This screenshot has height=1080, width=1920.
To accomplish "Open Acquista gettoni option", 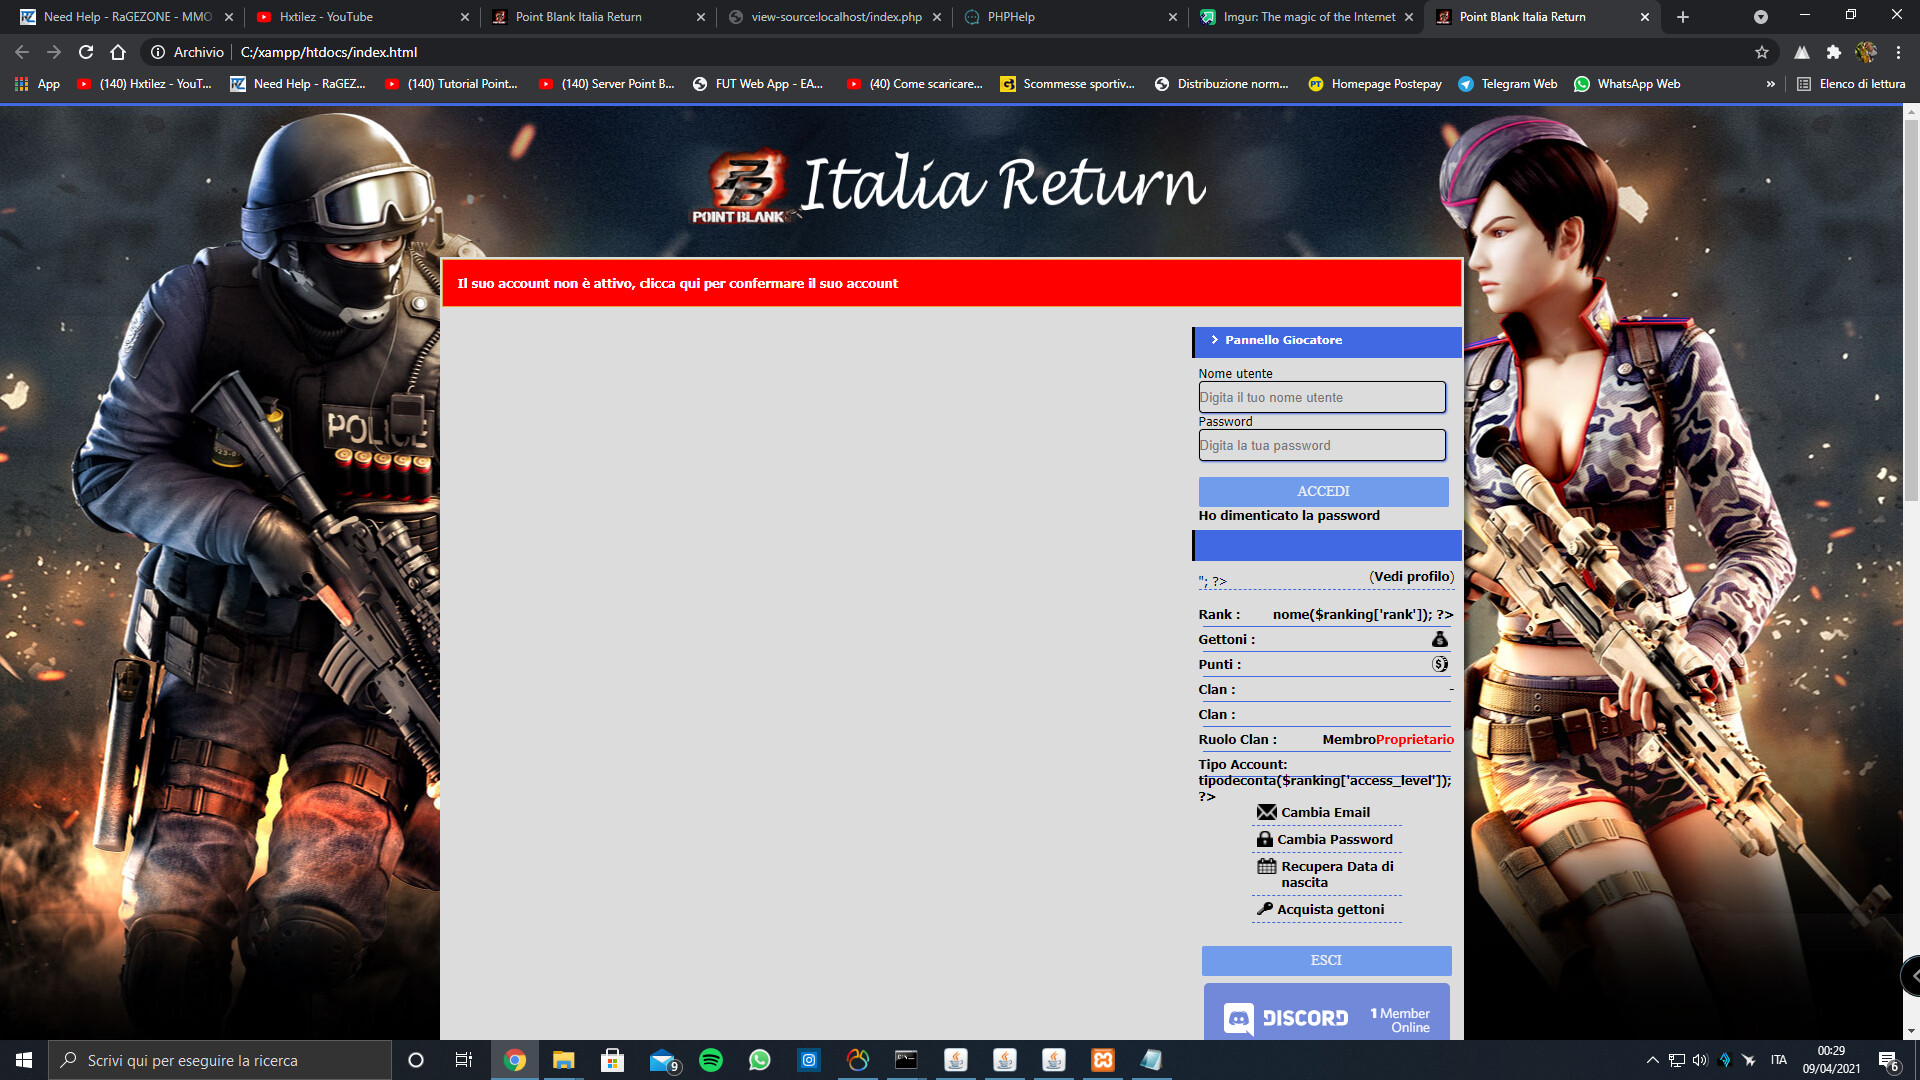I will pyautogui.click(x=1321, y=909).
